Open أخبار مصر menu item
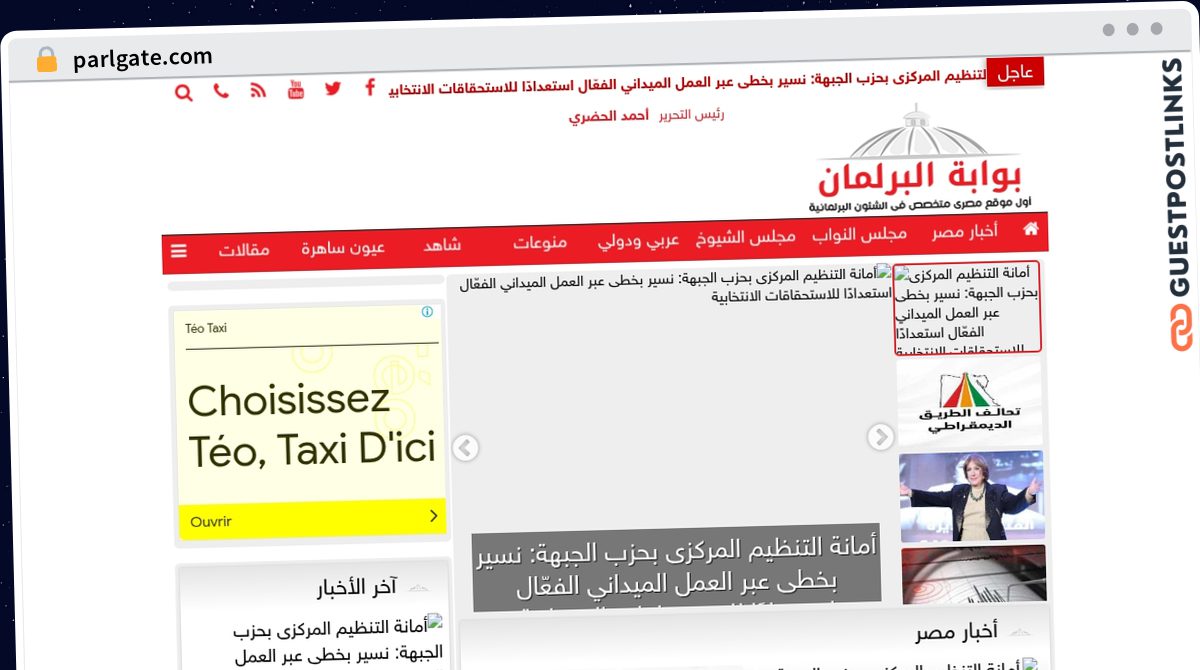 tap(965, 233)
